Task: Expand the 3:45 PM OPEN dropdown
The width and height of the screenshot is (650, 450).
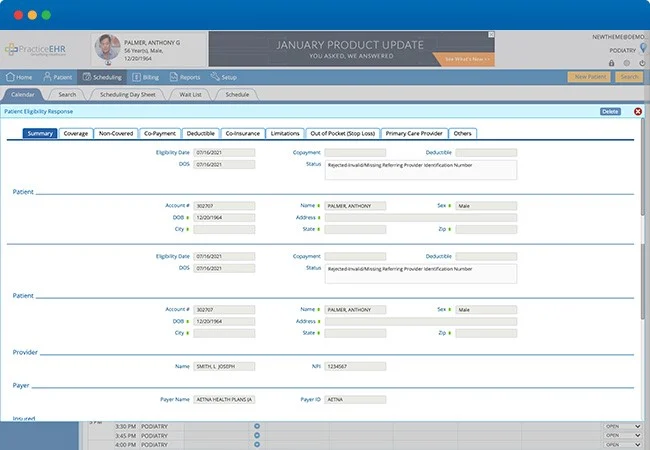Action: 622,436
